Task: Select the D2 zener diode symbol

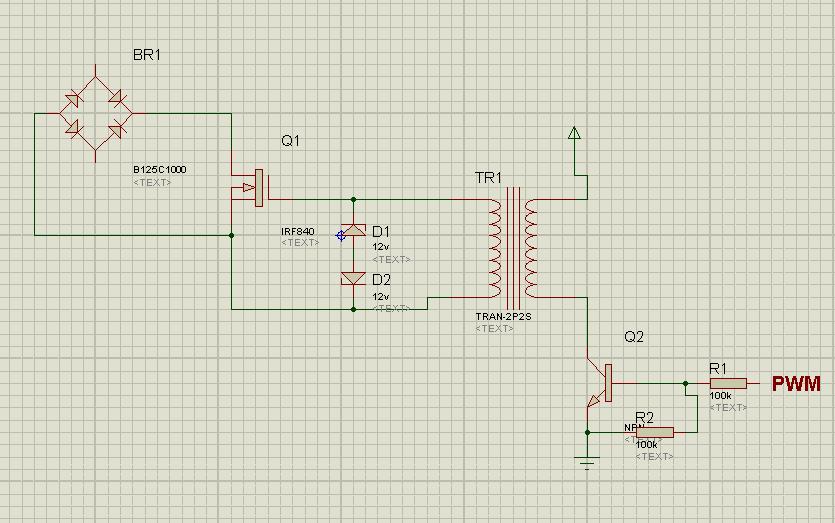Action: click(x=354, y=279)
